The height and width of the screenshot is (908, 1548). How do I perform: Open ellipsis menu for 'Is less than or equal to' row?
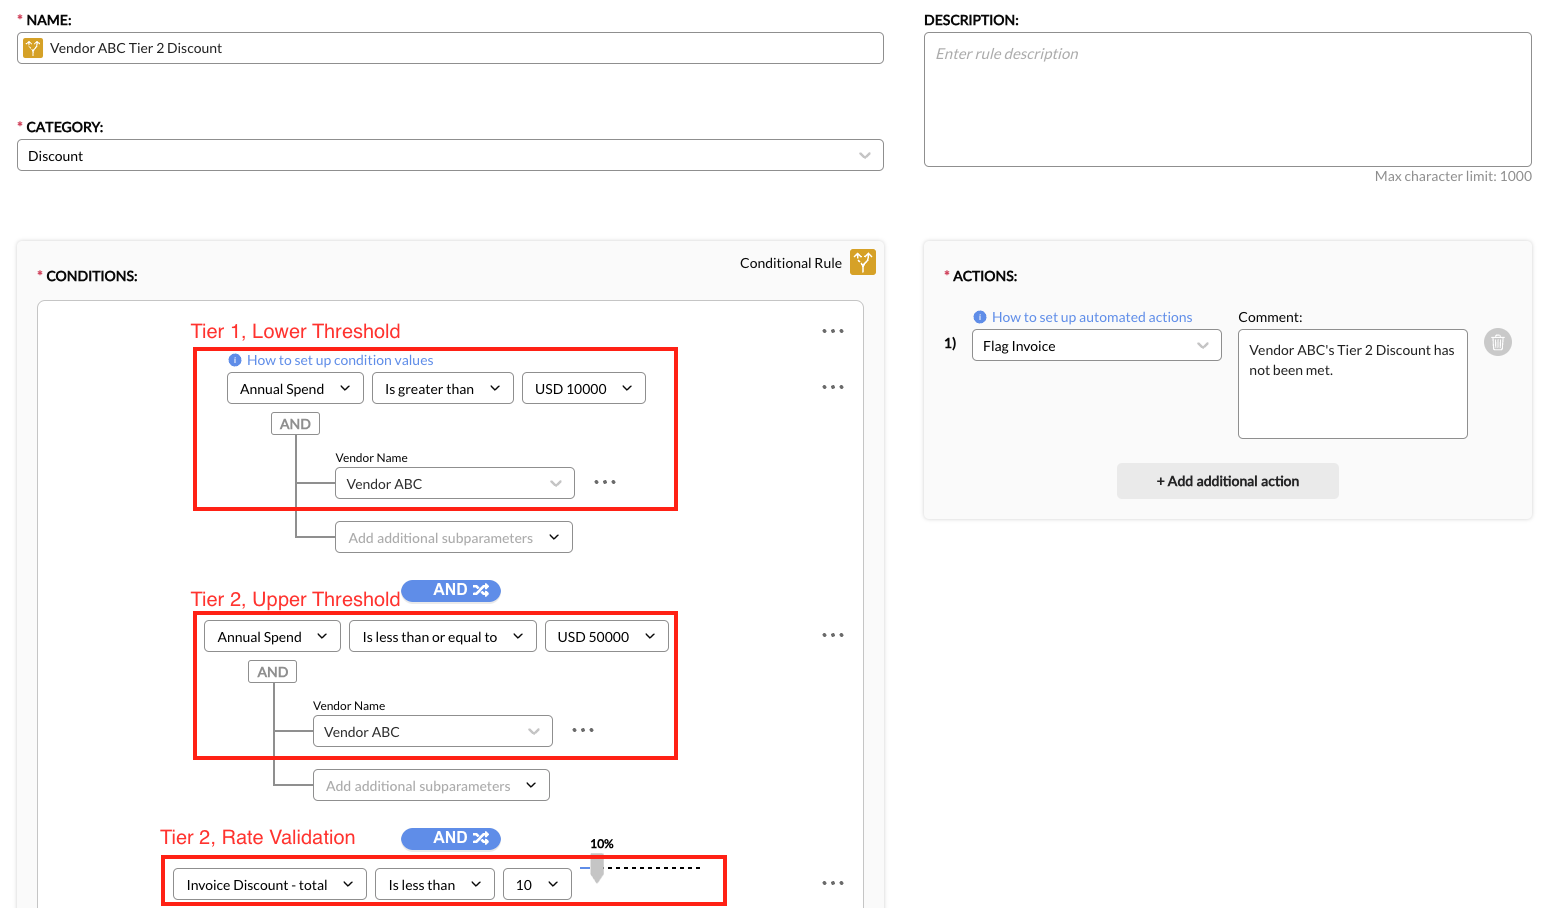point(832,635)
